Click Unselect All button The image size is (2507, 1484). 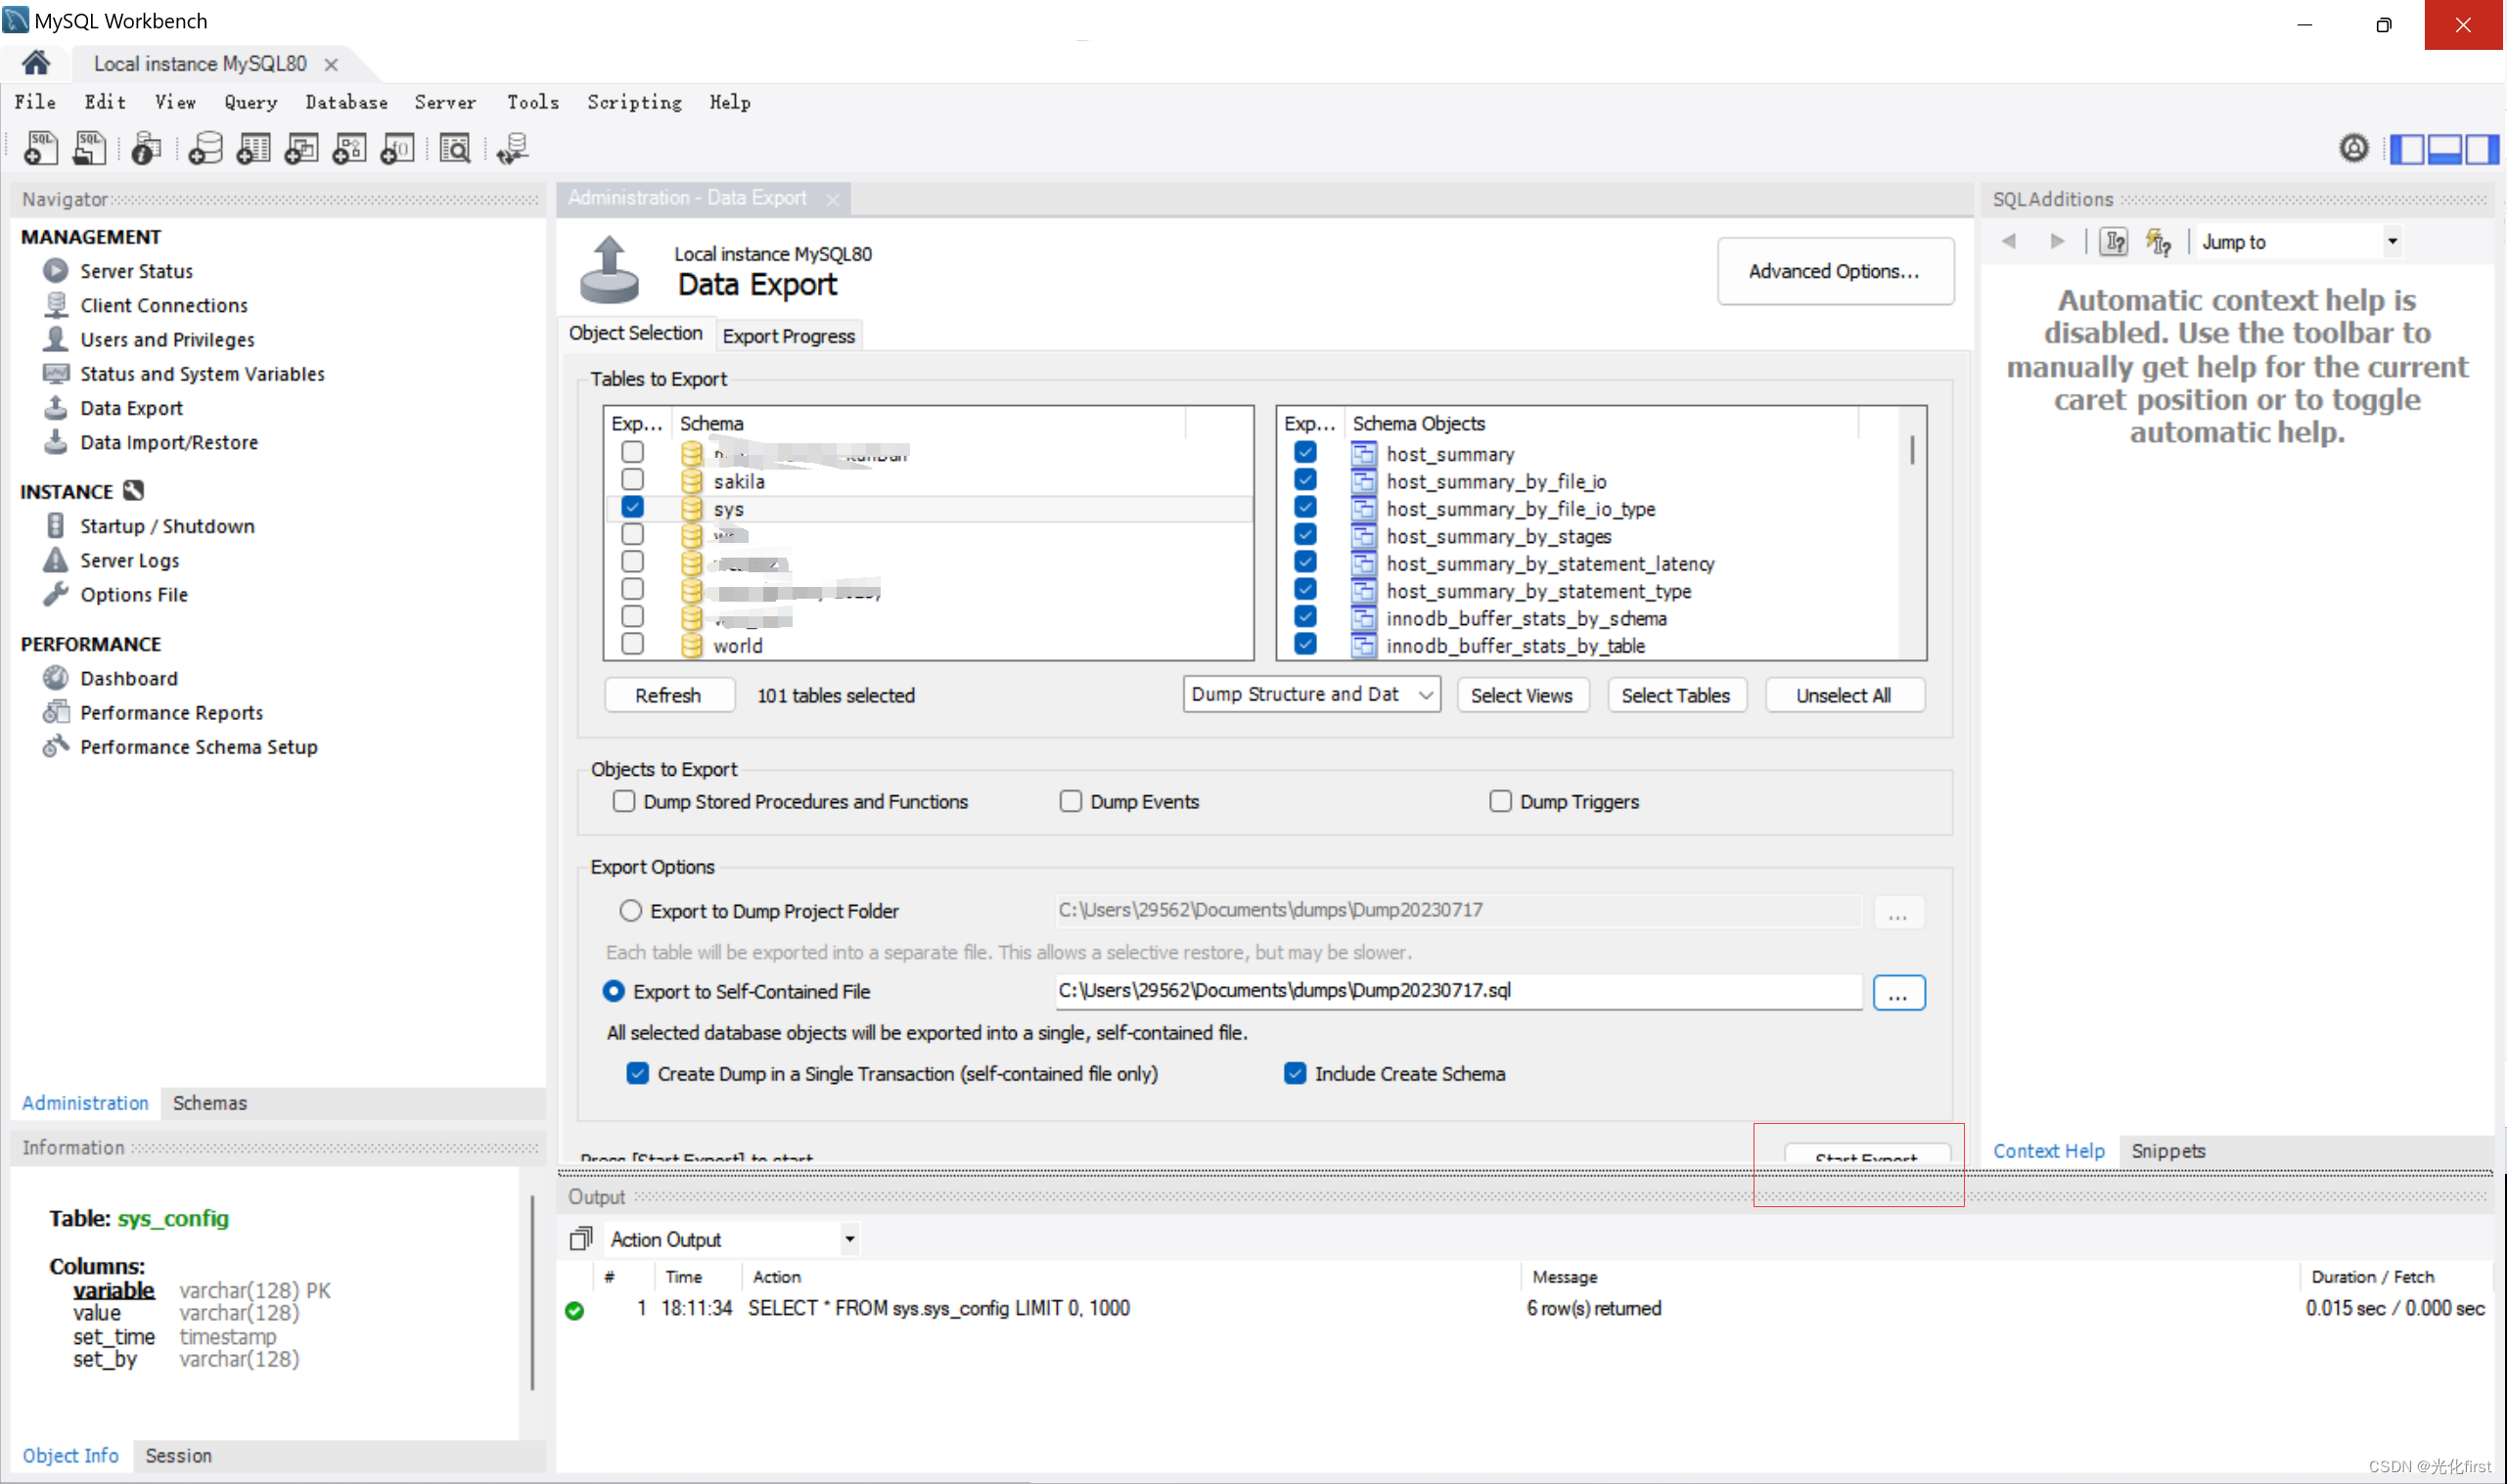coord(1843,695)
